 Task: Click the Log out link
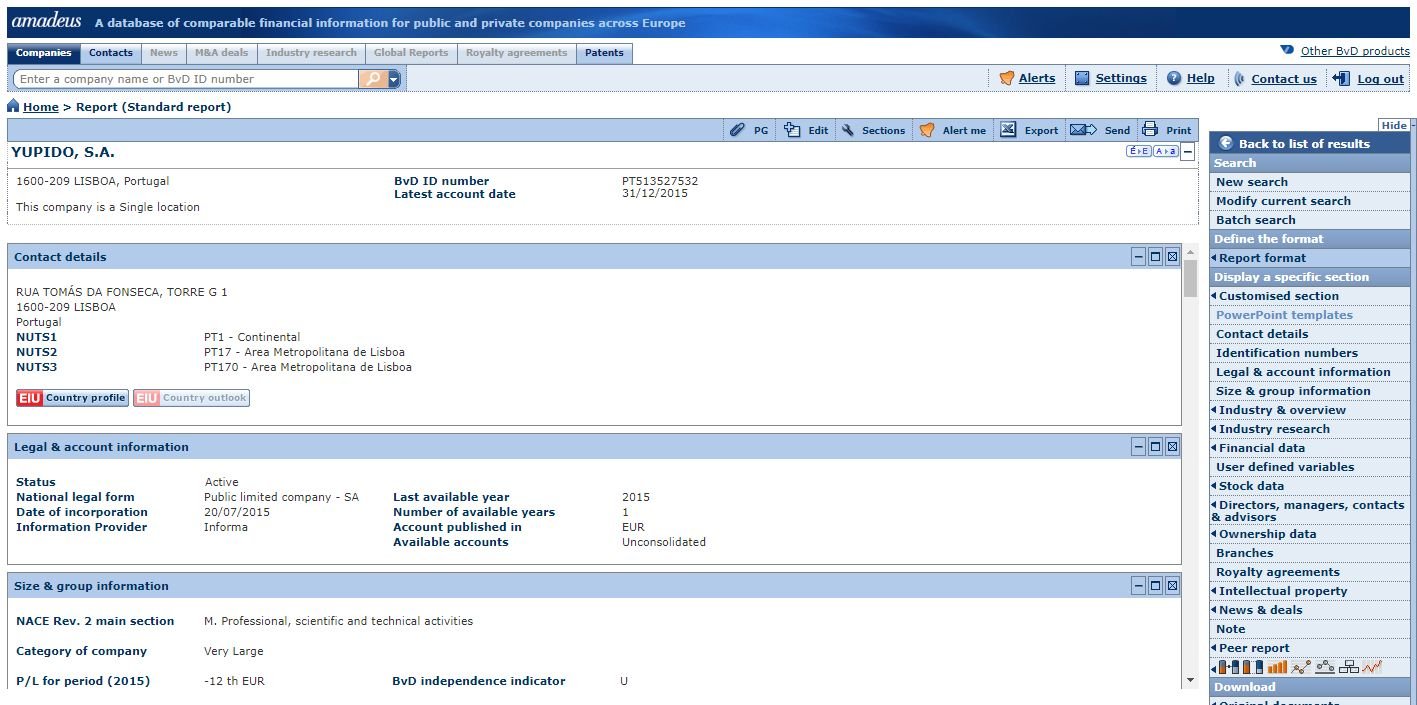point(1380,79)
